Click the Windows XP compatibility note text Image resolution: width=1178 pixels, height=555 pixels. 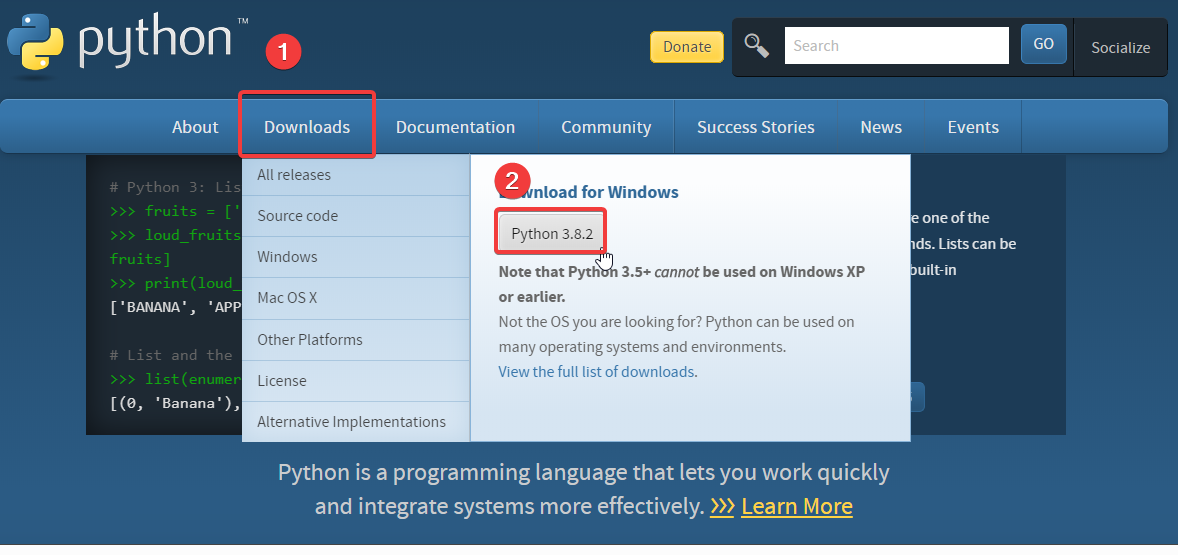click(x=681, y=284)
